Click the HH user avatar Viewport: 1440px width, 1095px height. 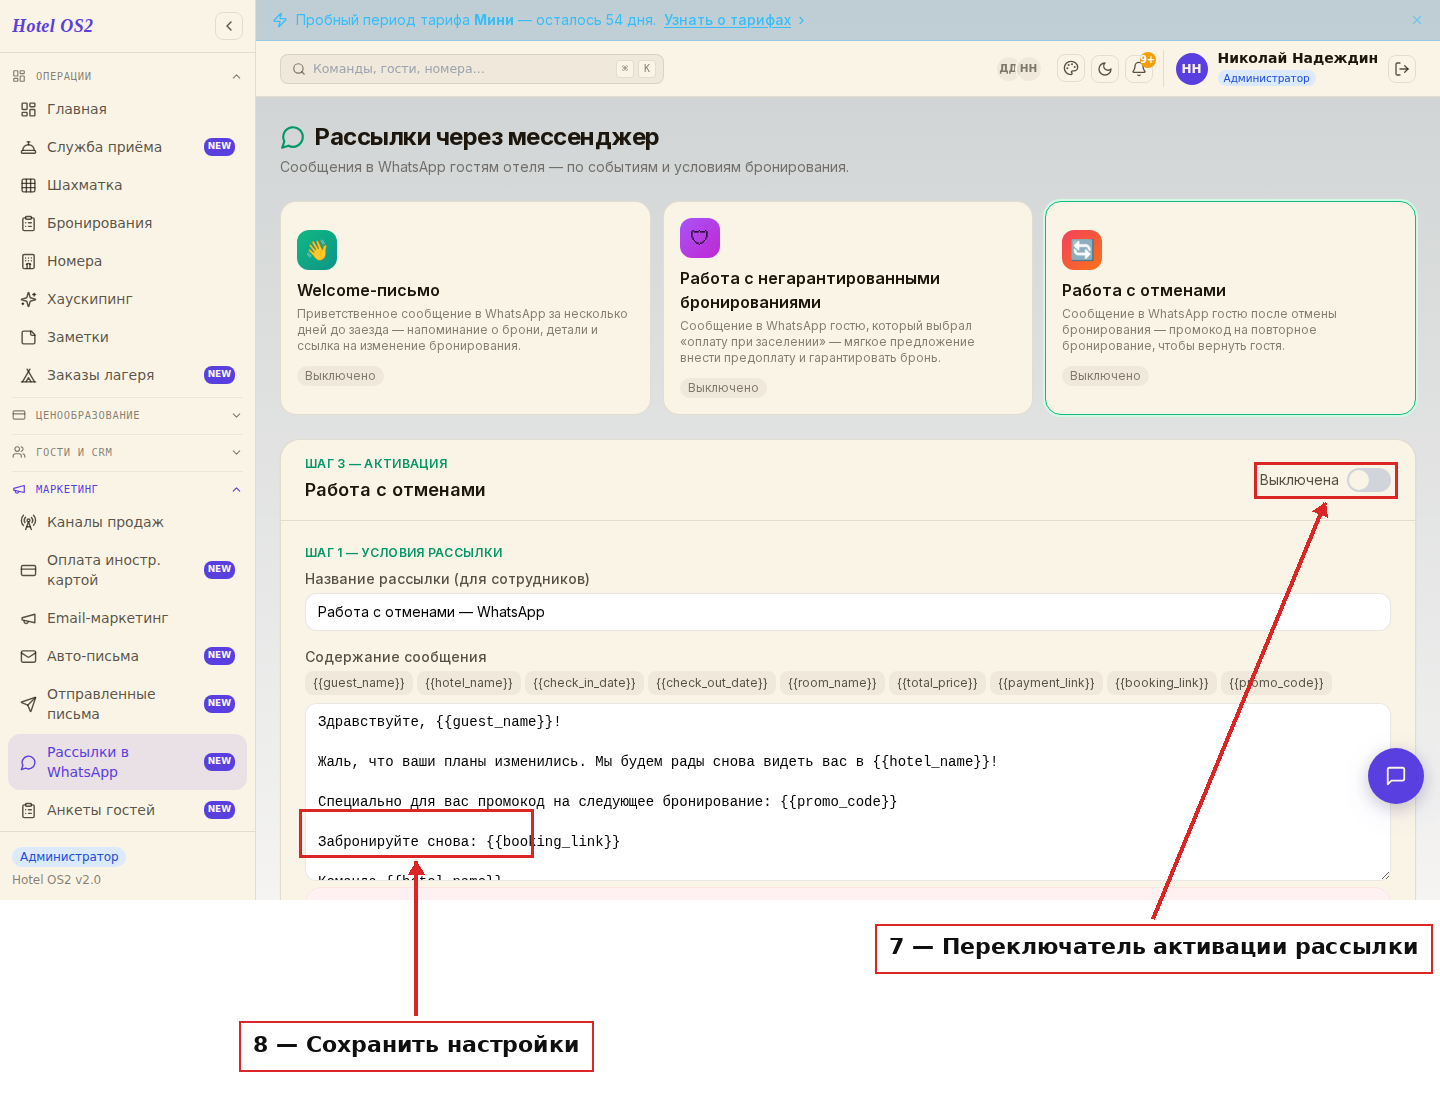click(1191, 69)
